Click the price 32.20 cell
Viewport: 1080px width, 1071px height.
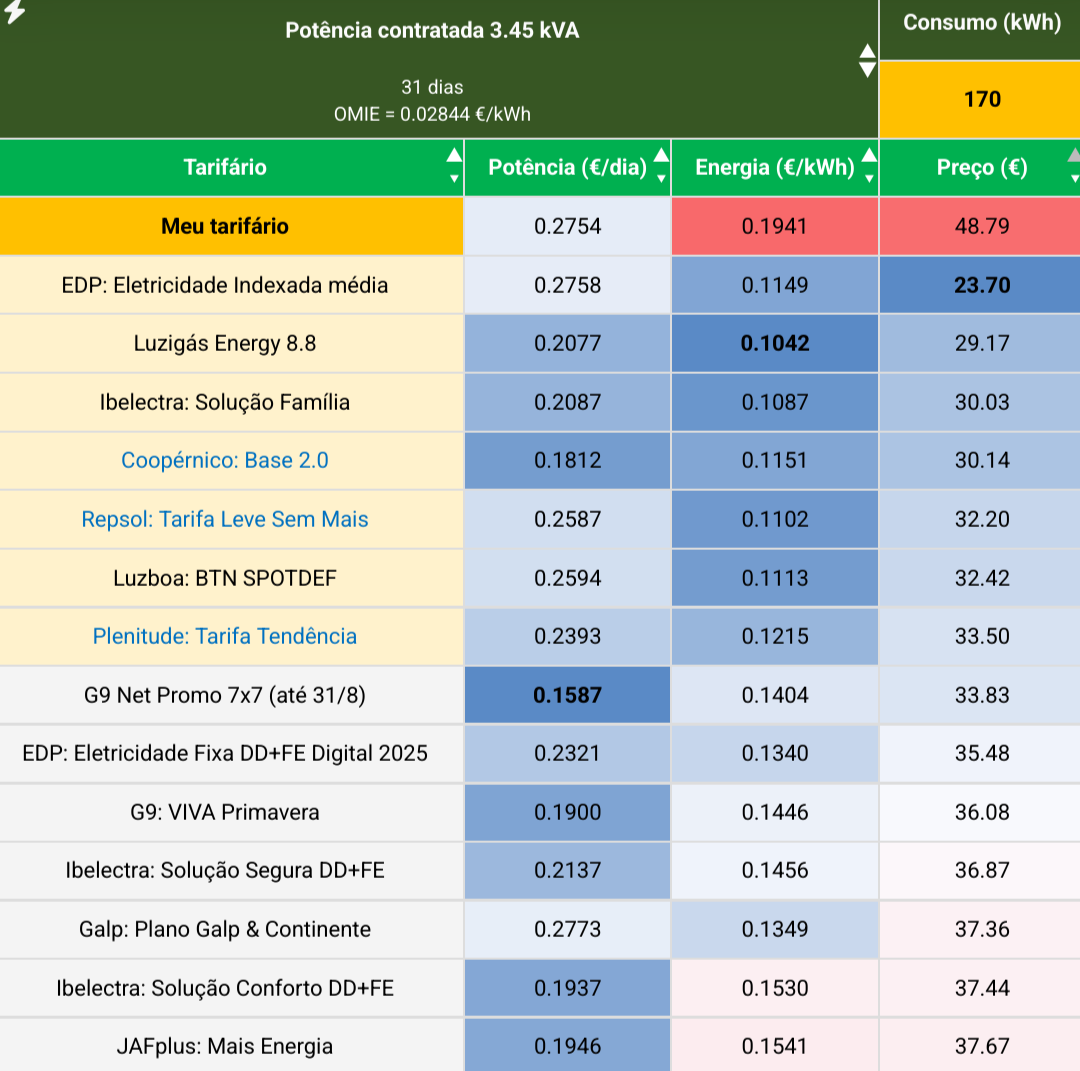[982, 519]
